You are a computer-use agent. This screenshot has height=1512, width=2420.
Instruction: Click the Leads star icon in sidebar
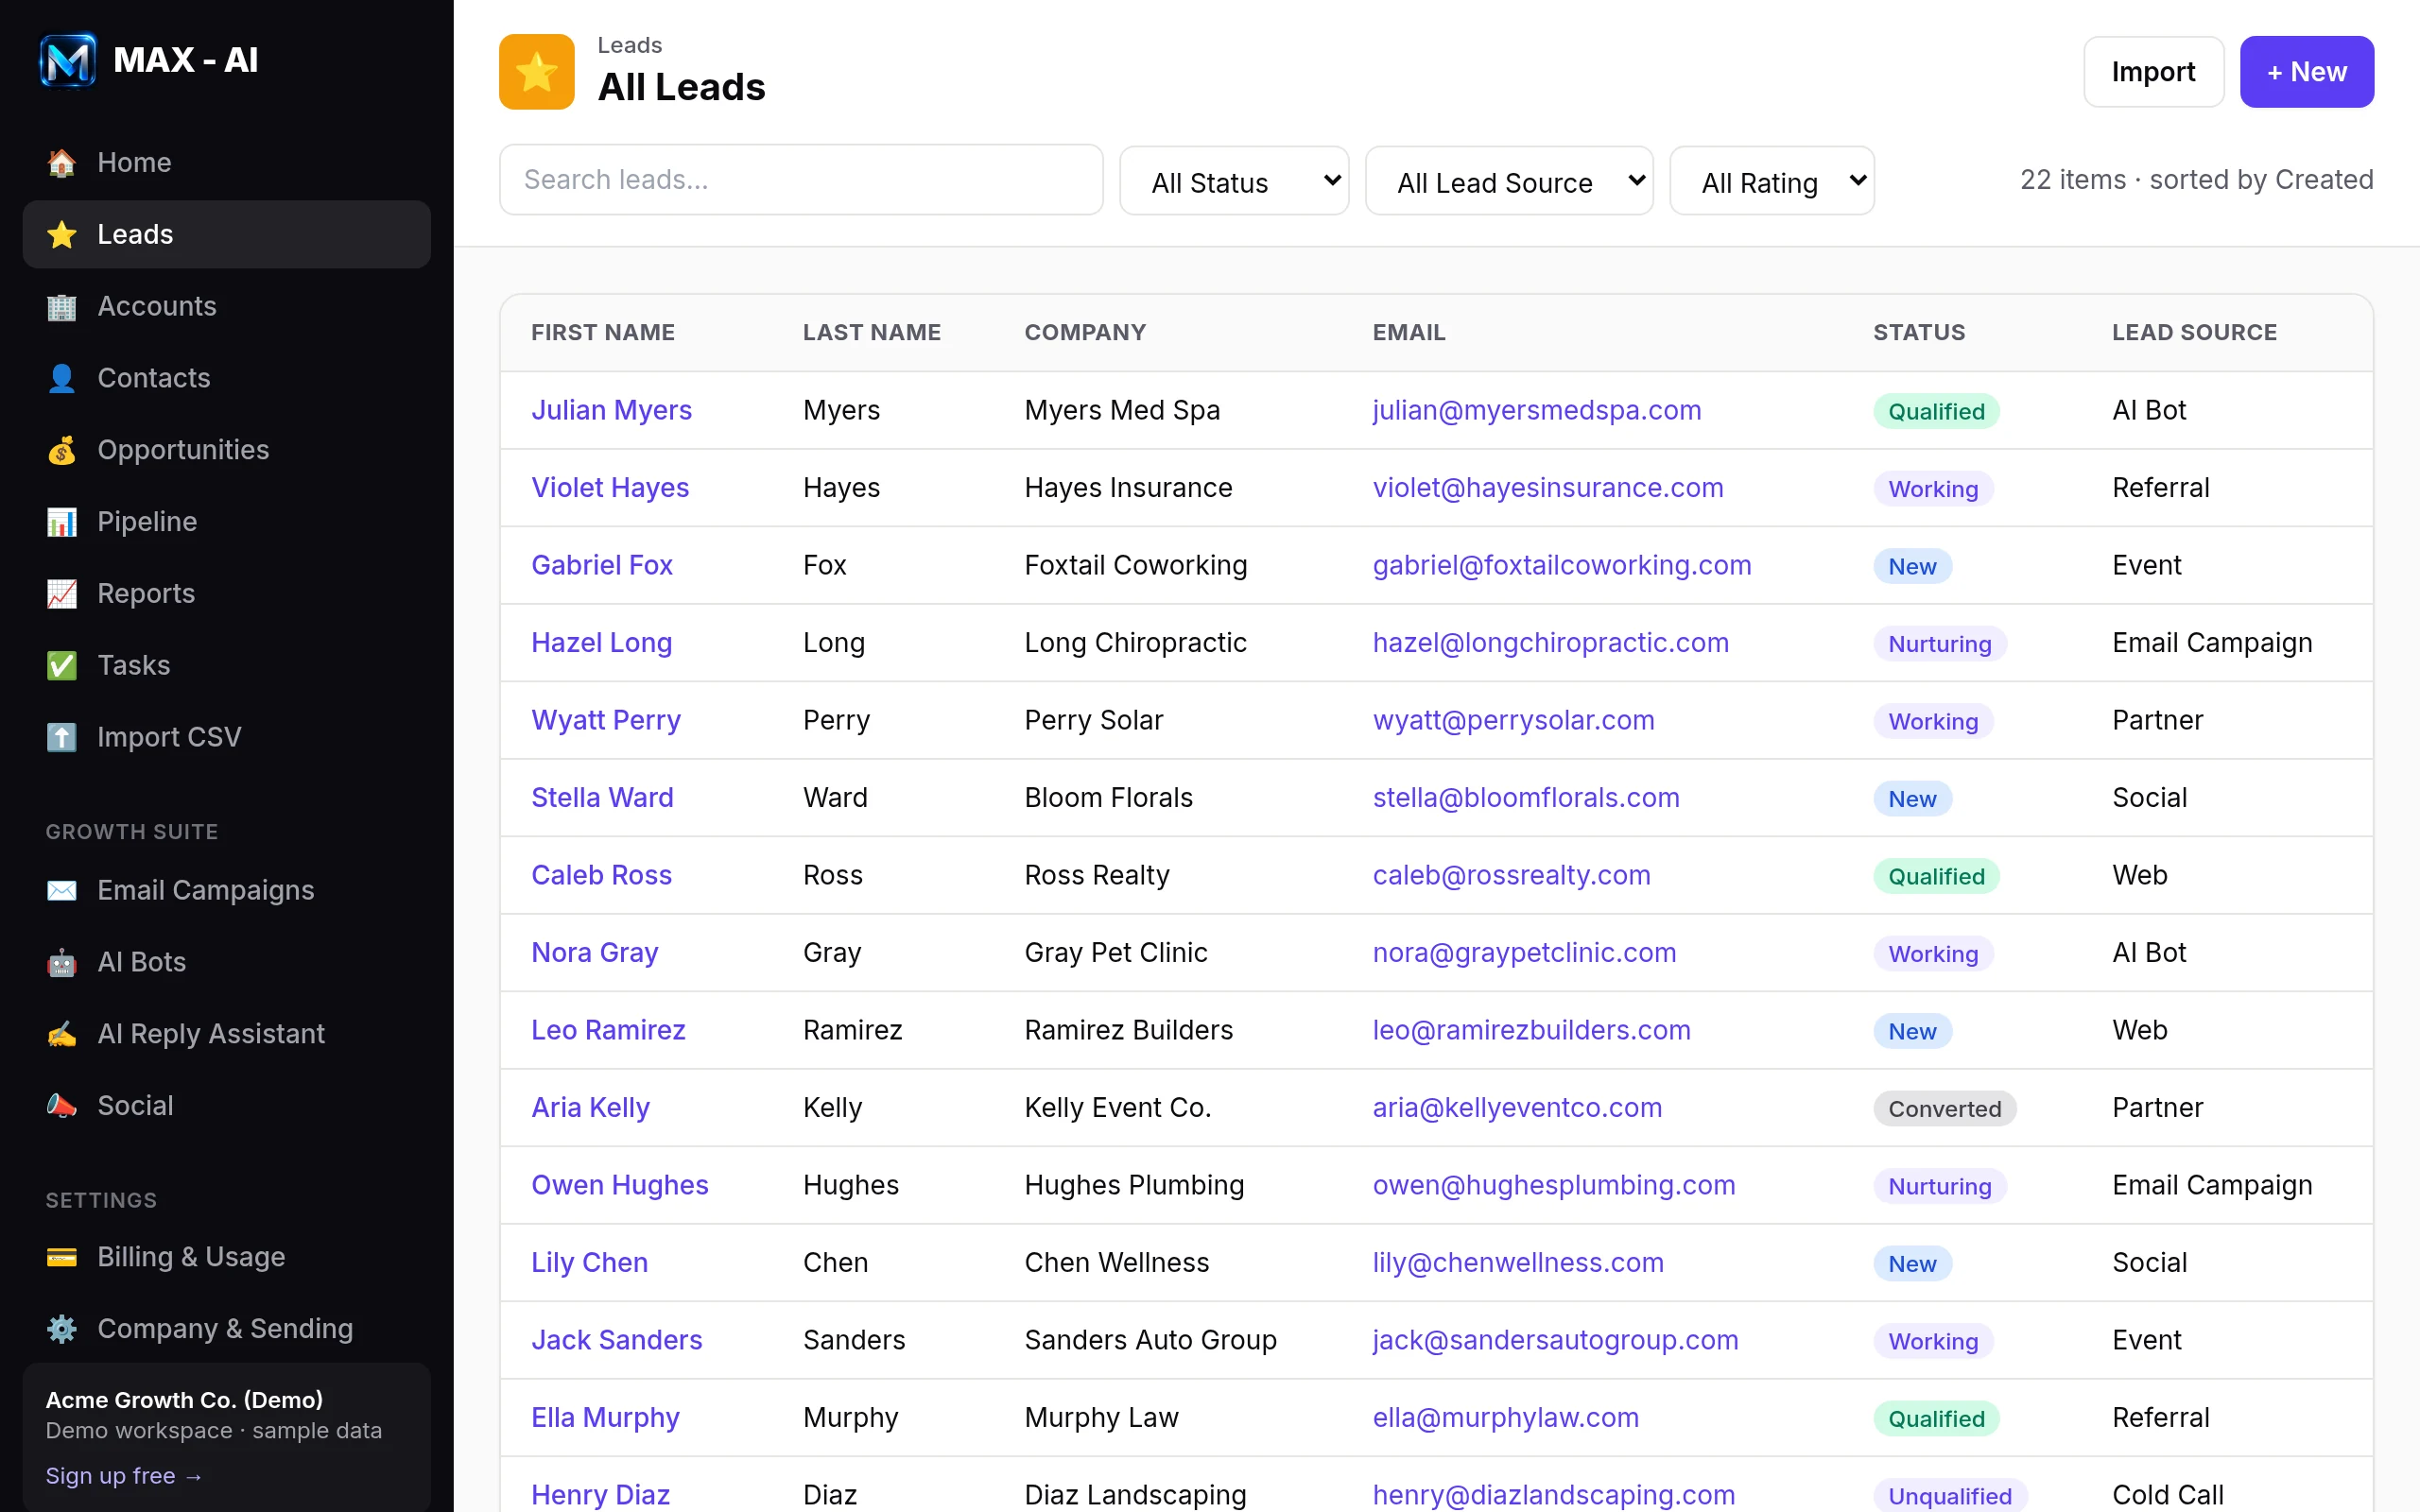(62, 234)
